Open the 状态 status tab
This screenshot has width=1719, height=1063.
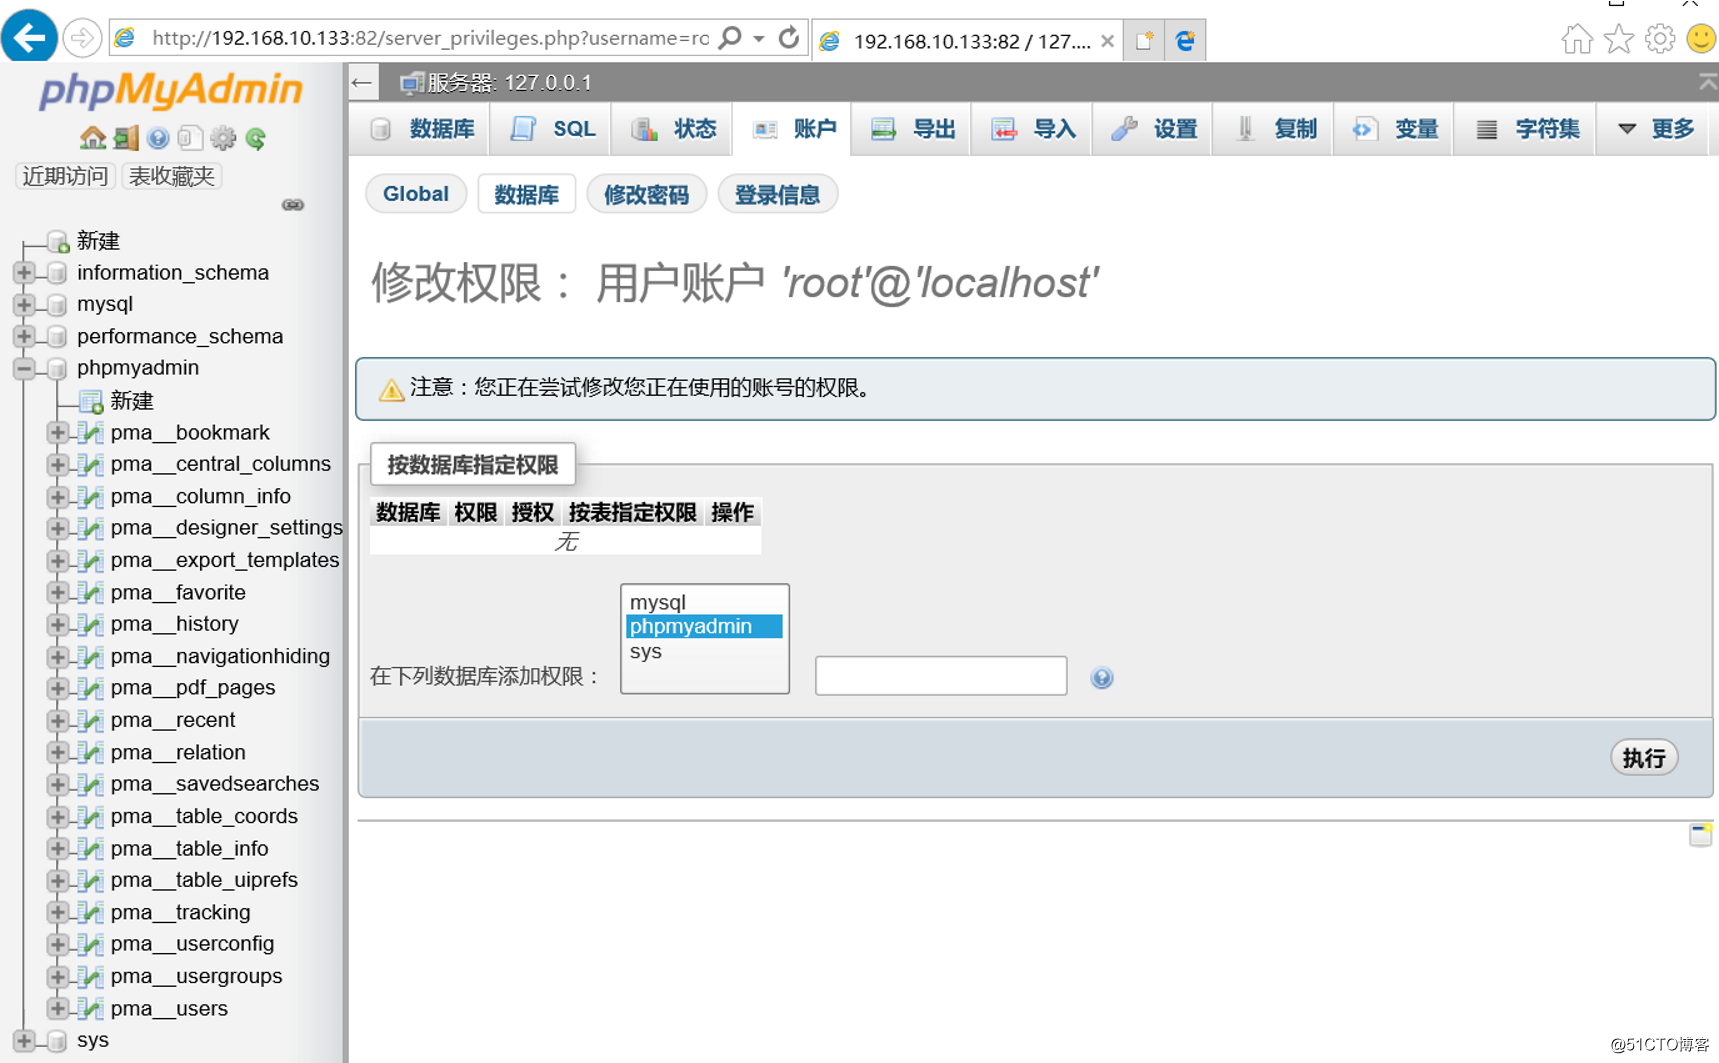(x=673, y=129)
